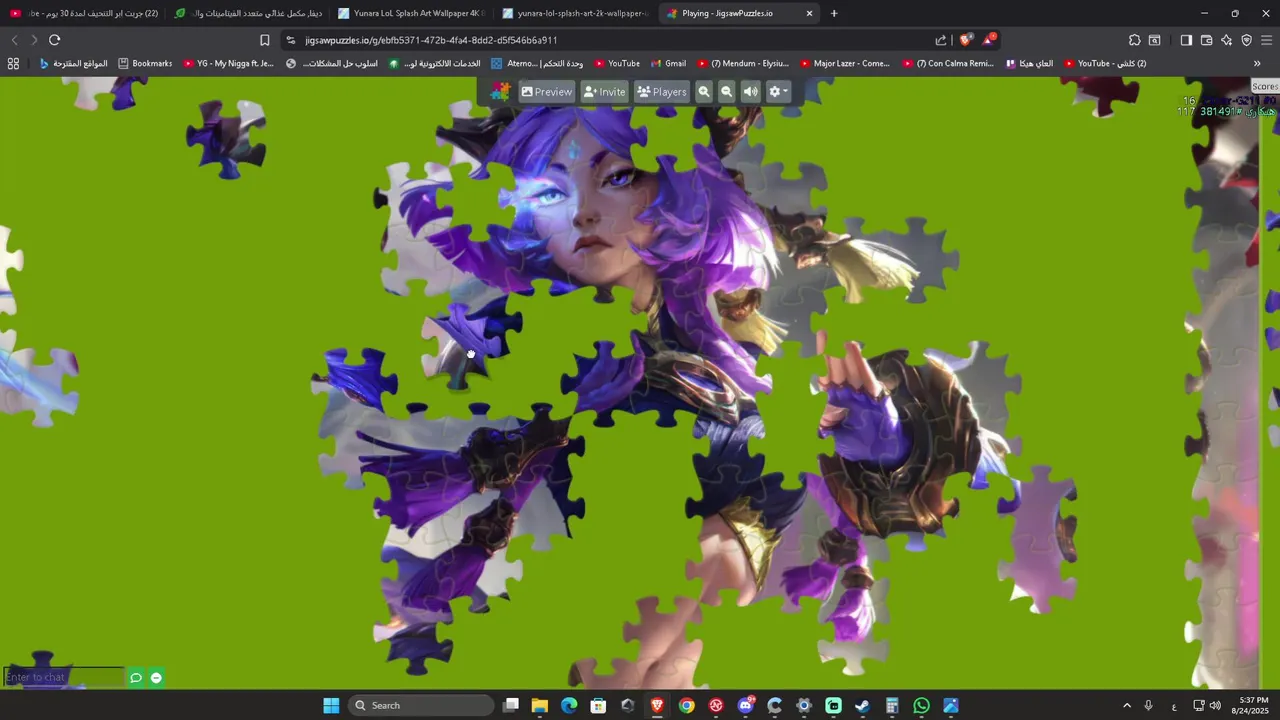Click the jigsawpuzzles.io address bar
1280x720 pixels.
pos(430,40)
